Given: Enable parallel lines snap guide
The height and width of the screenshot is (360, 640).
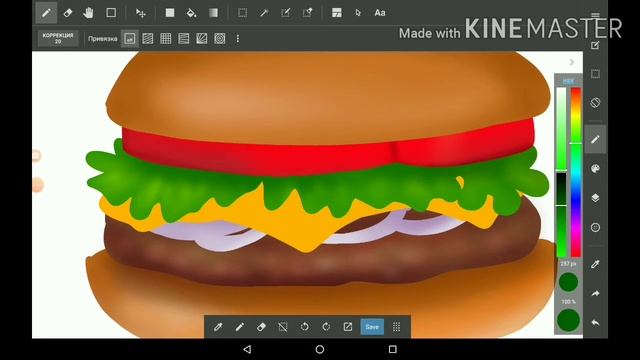Looking at the screenshot, I should (148, 39).
